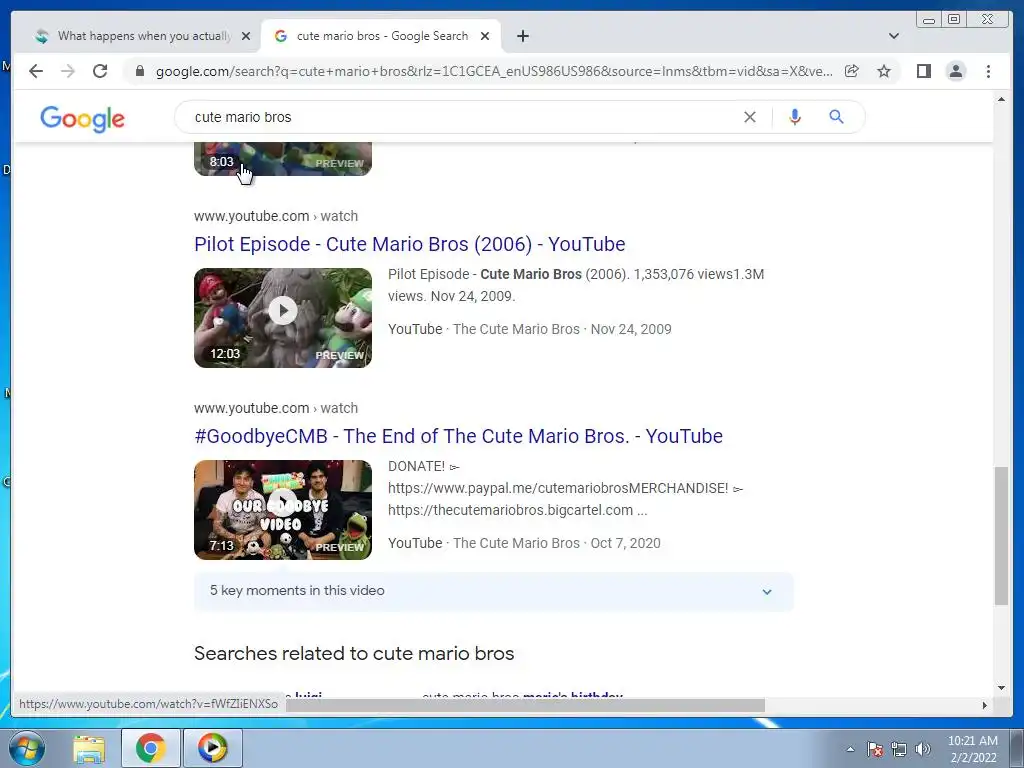
Task: Open the network tray icon
Action: click(x=899, y=749)
